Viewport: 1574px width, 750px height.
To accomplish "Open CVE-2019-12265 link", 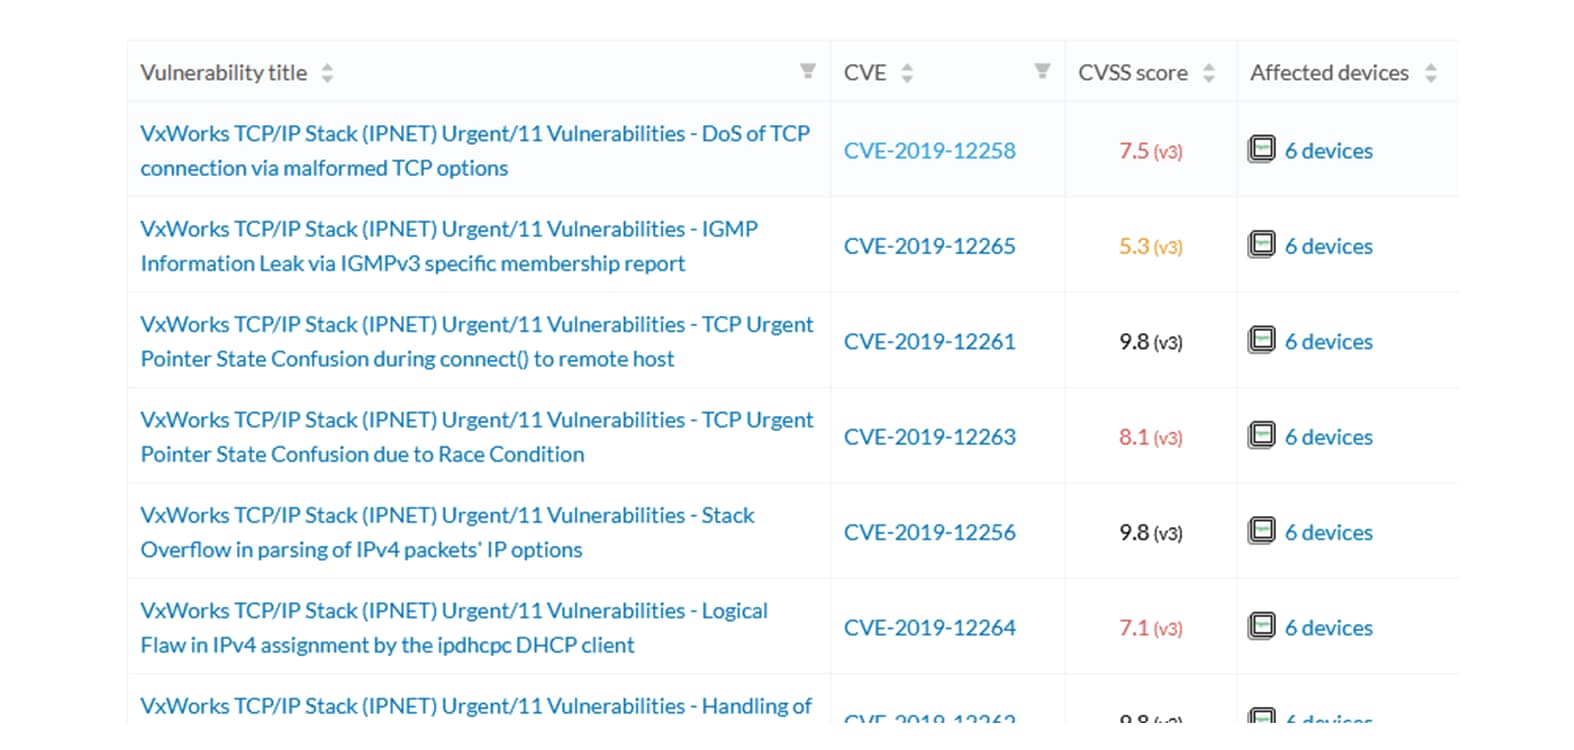I will (x=929, y=246).
